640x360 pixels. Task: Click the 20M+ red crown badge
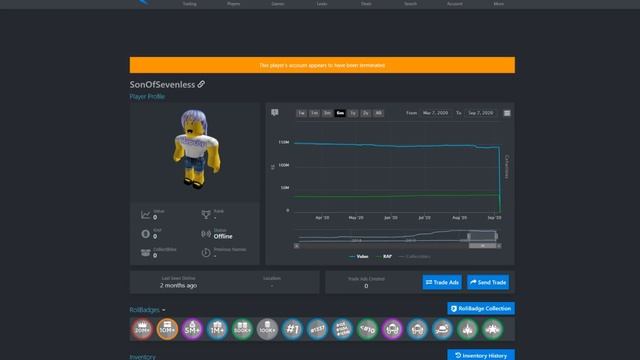tap(142, 329)
